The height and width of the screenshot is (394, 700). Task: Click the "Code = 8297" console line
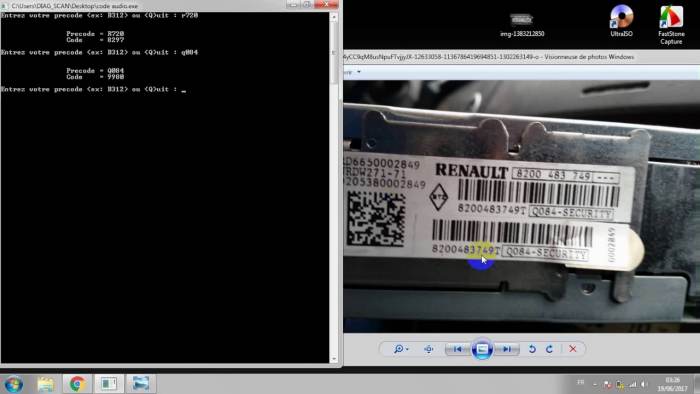point(95,40)
